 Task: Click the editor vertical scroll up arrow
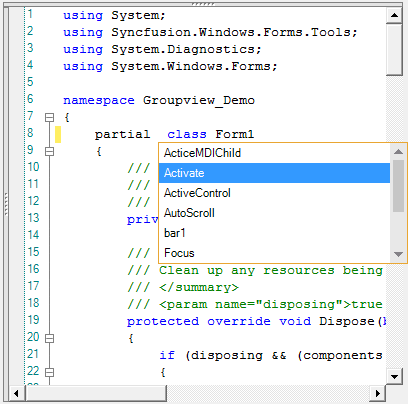(394, 15)
